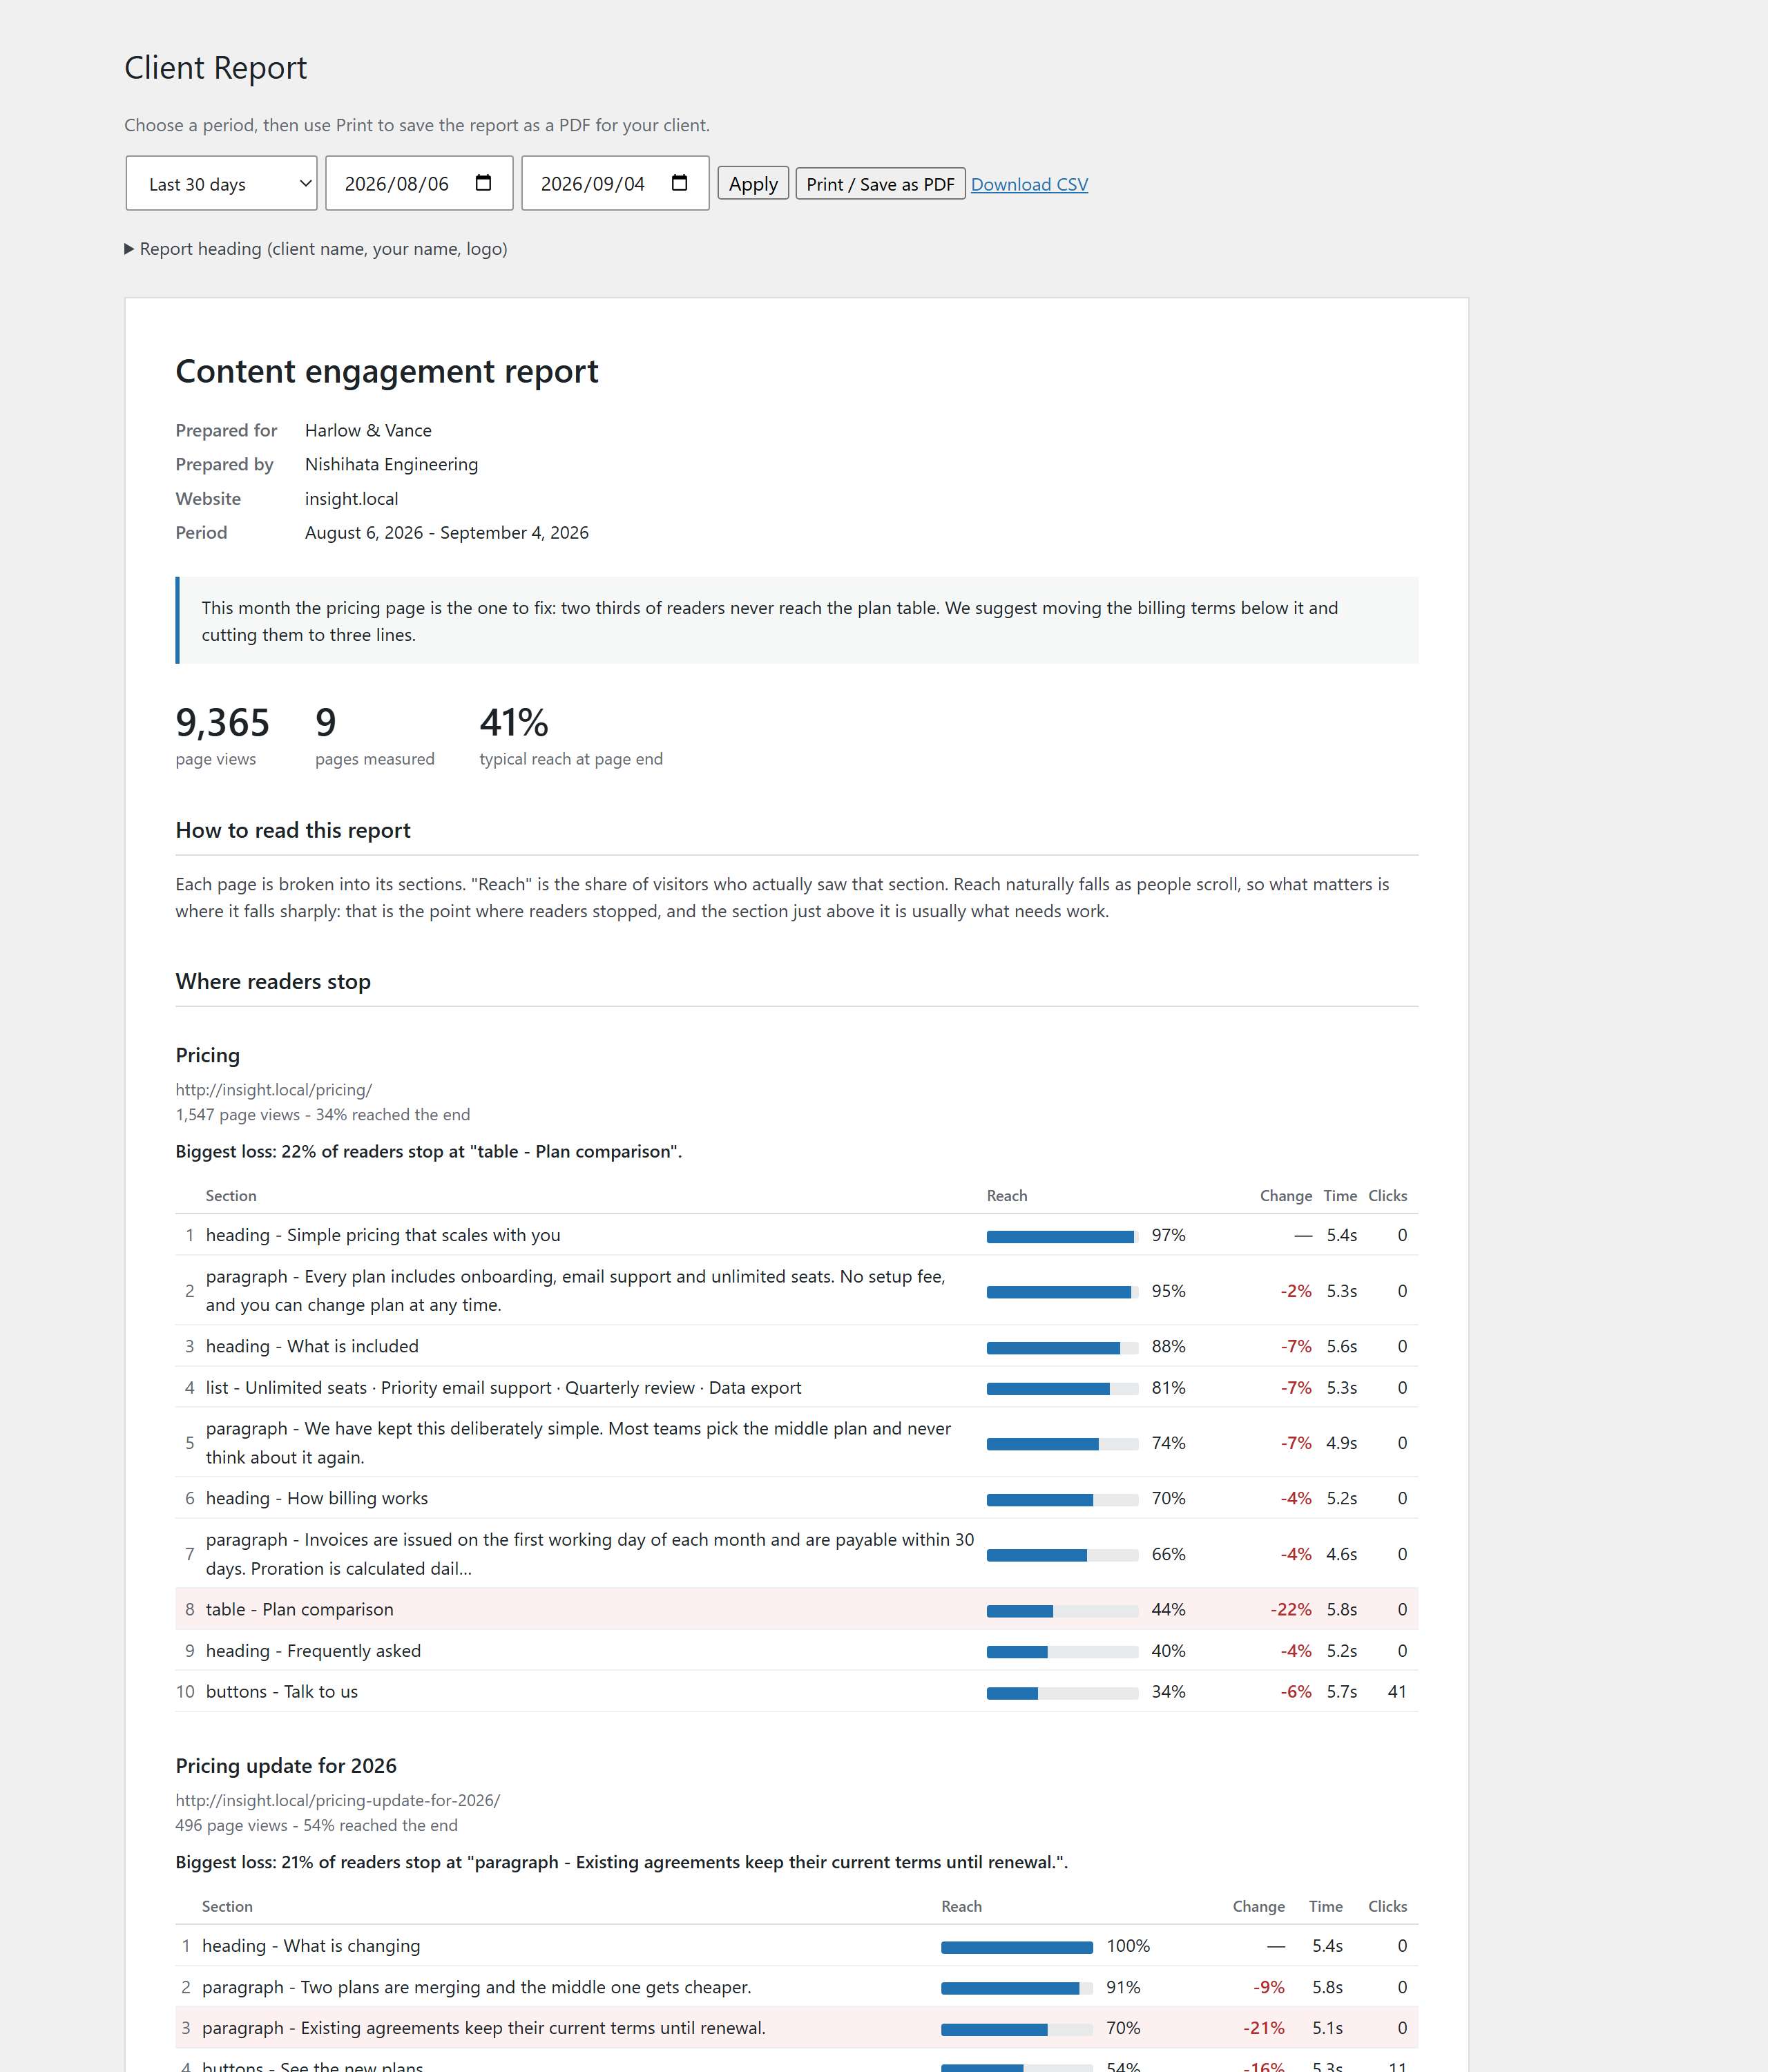Click 'Harlow & Vance' client name
Viewport: 1768px width, 2072px height.
tap(368, 430)
